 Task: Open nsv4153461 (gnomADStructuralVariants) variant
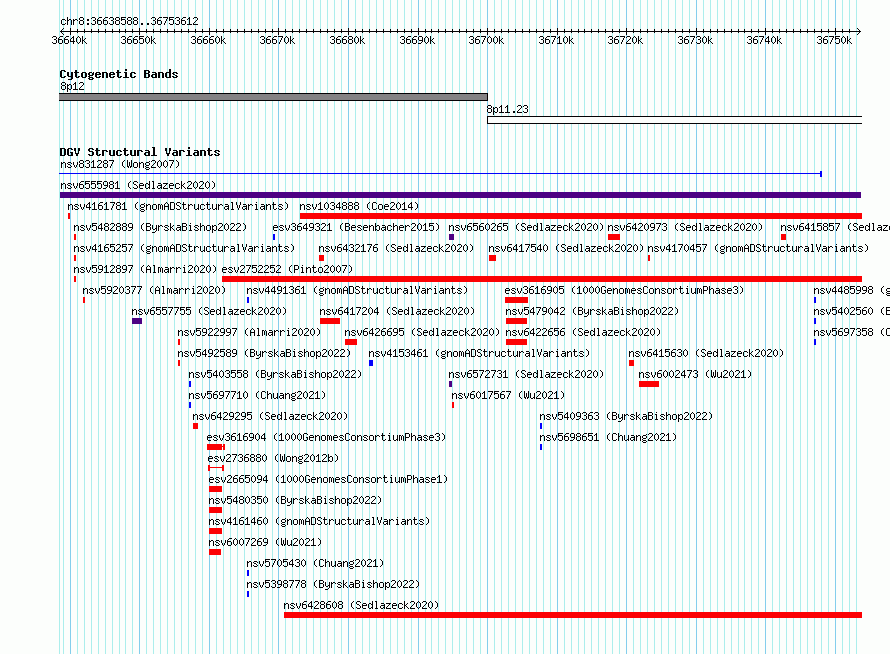tap(479, 353)
